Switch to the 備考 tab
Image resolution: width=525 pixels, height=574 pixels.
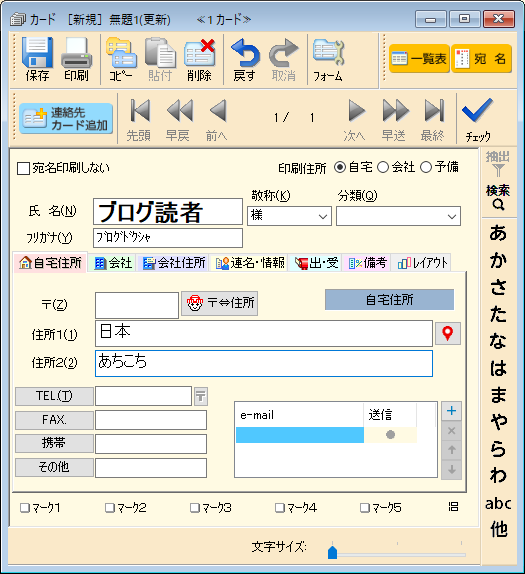[367, 263]
